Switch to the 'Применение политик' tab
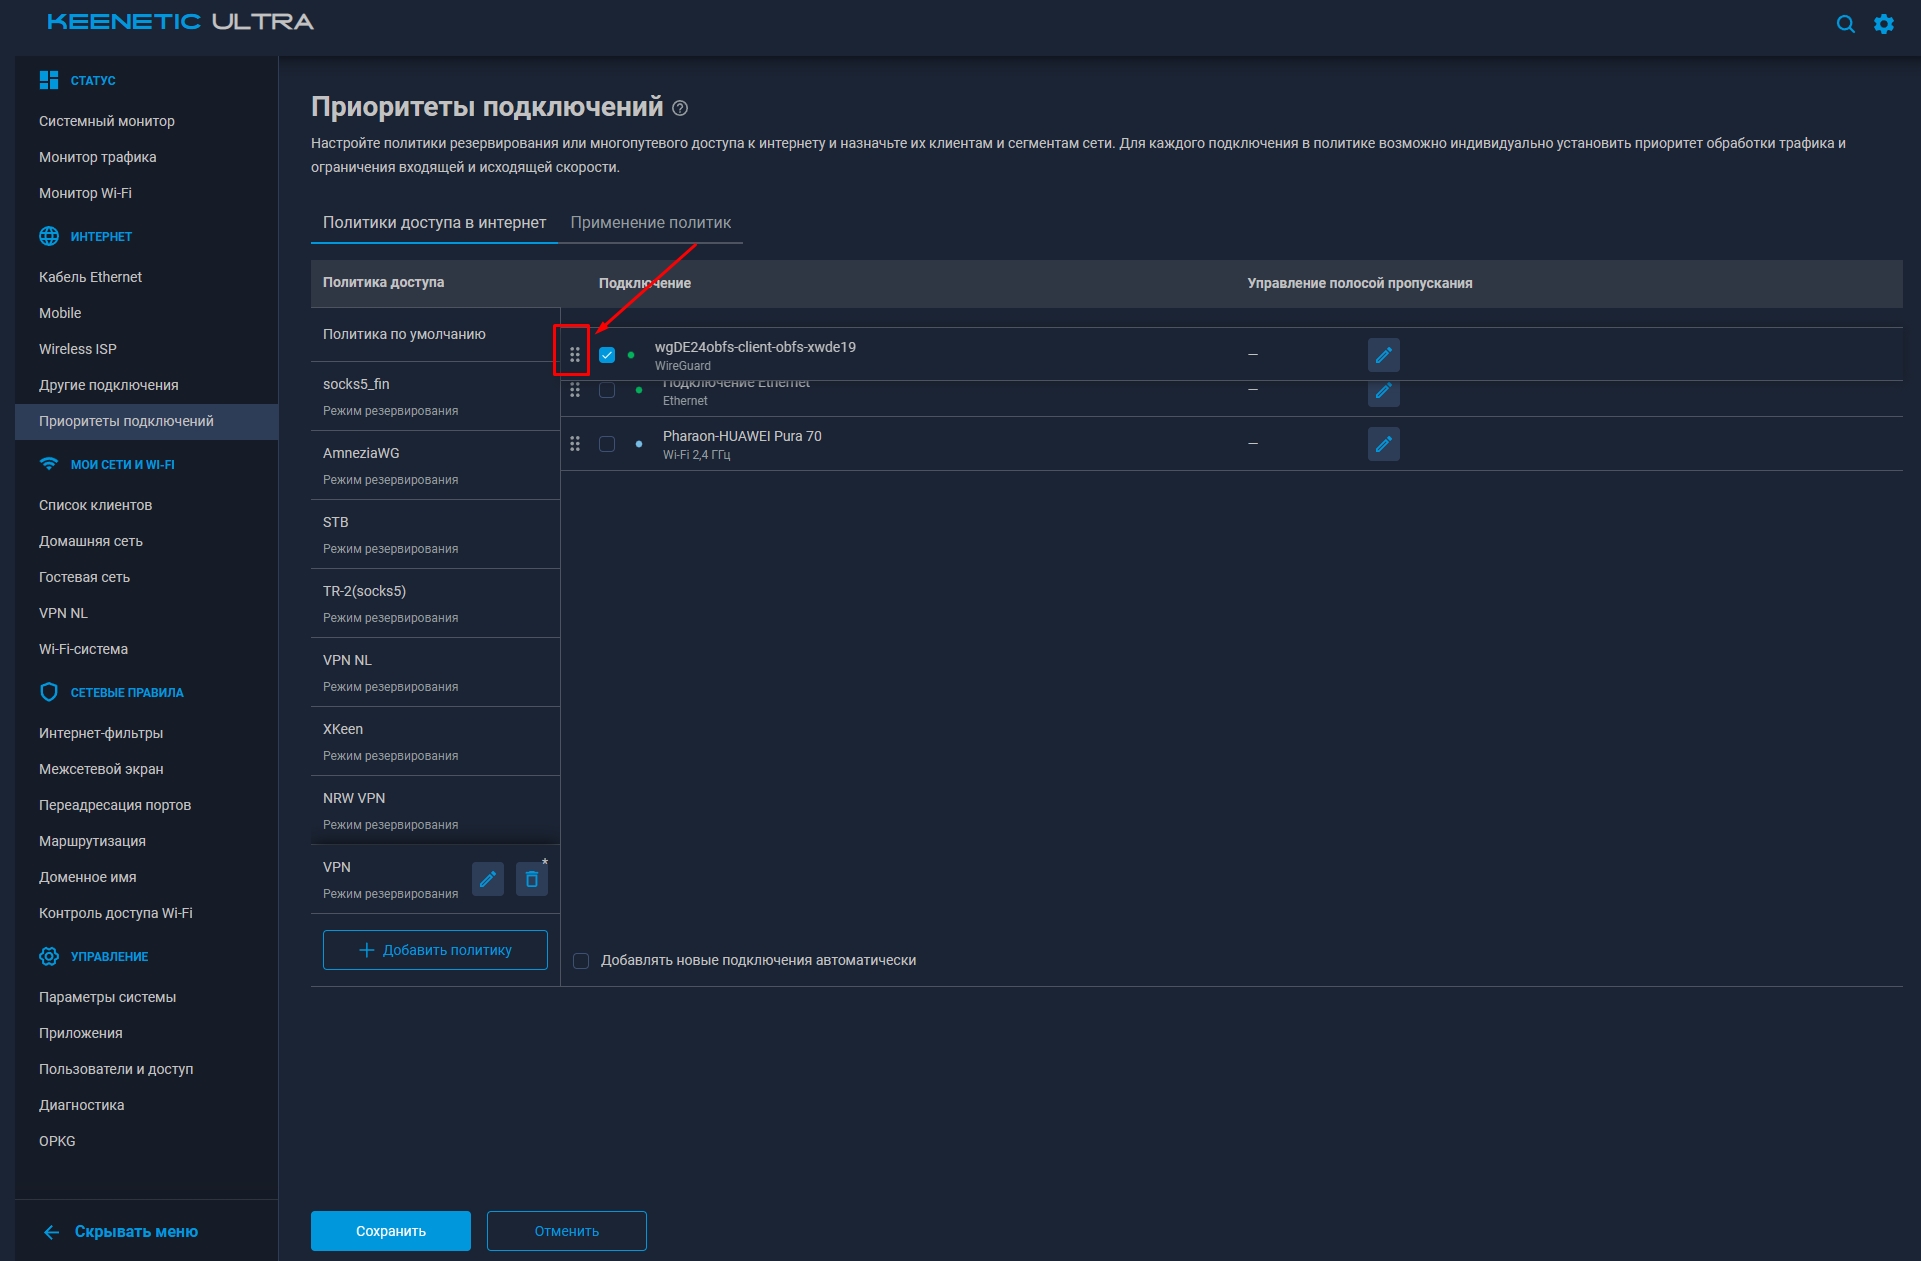The image size is (1921, 1261). point(650,222)
